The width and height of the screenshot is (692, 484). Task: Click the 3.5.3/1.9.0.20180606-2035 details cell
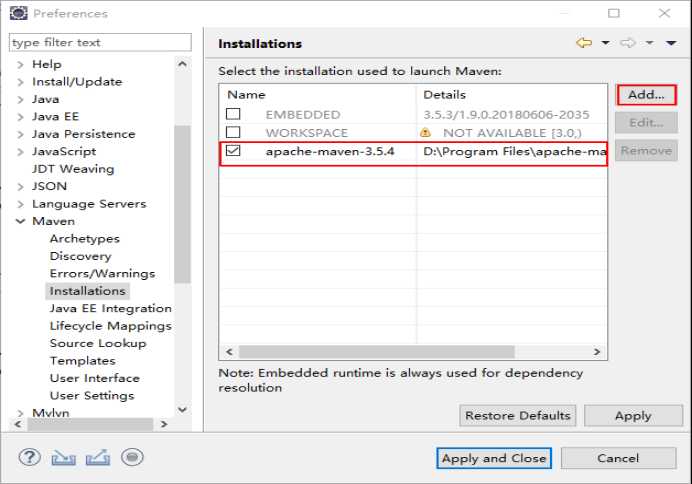(x=506, y=115)
